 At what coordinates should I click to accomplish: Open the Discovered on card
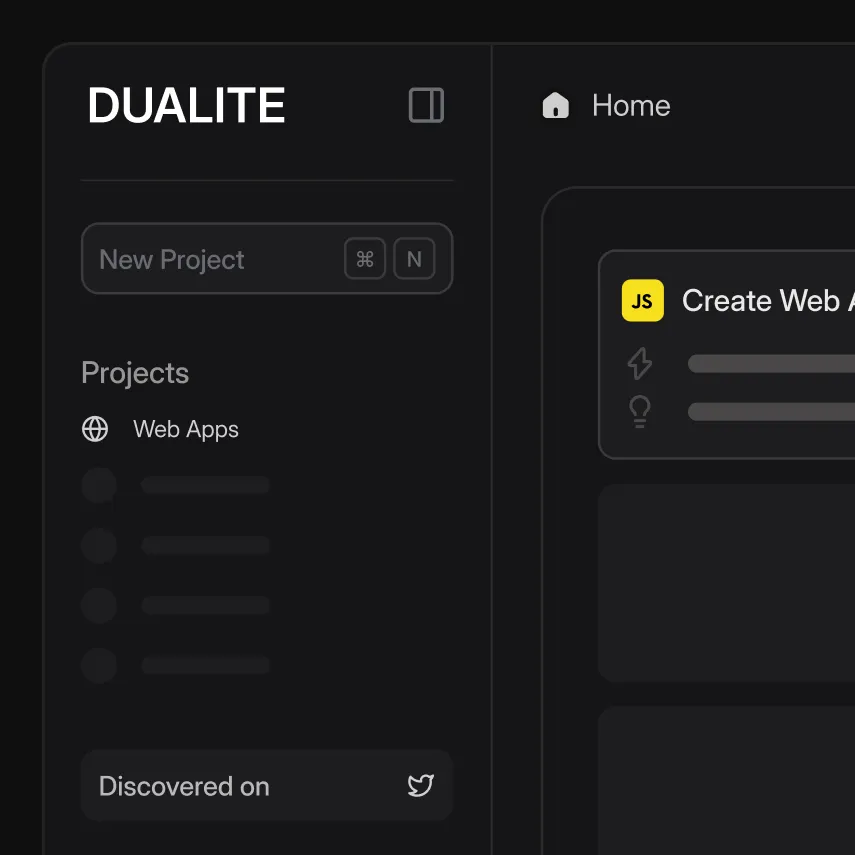pos(267,785)
